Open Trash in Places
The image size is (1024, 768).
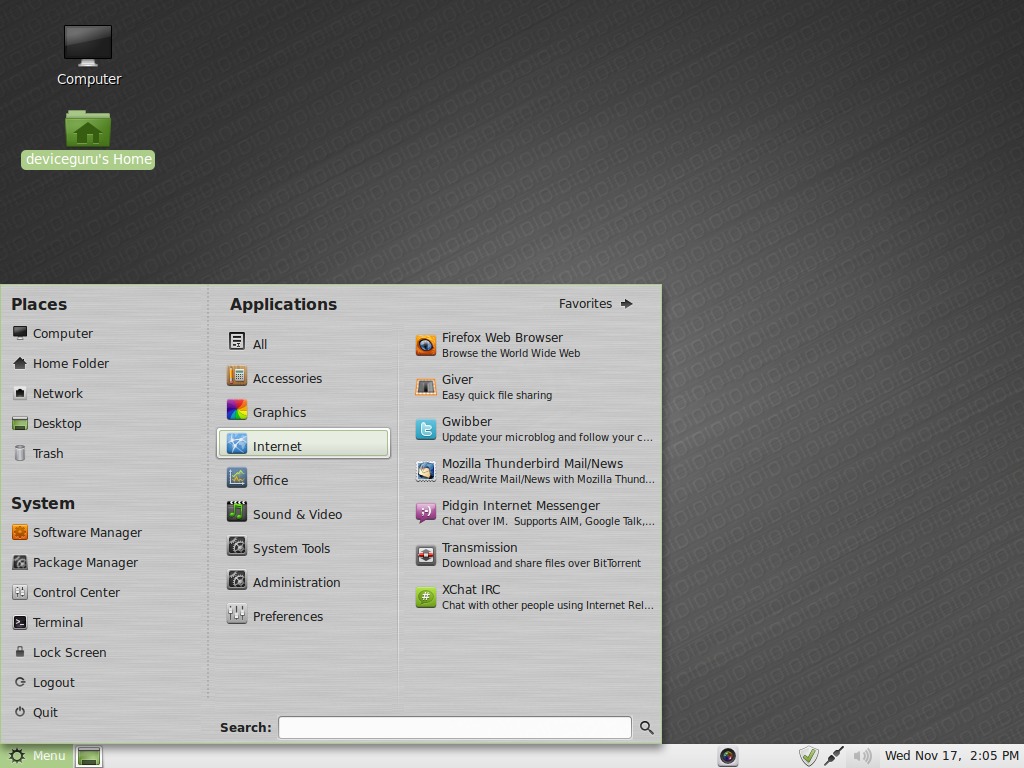pos(38,453)
